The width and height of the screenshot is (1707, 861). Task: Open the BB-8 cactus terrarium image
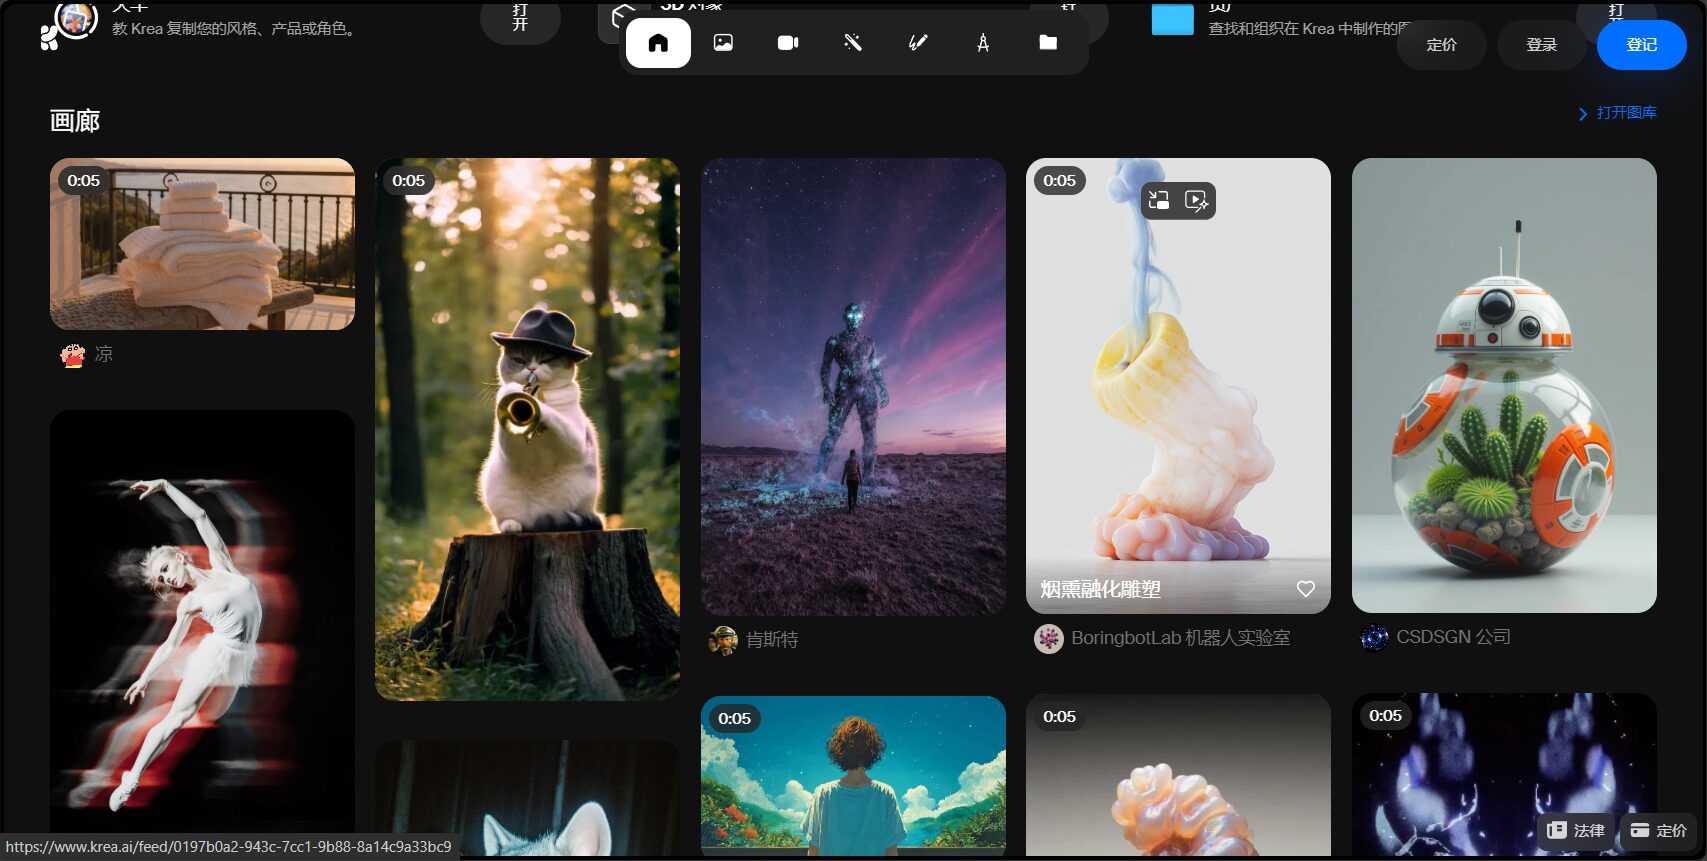1504,385
